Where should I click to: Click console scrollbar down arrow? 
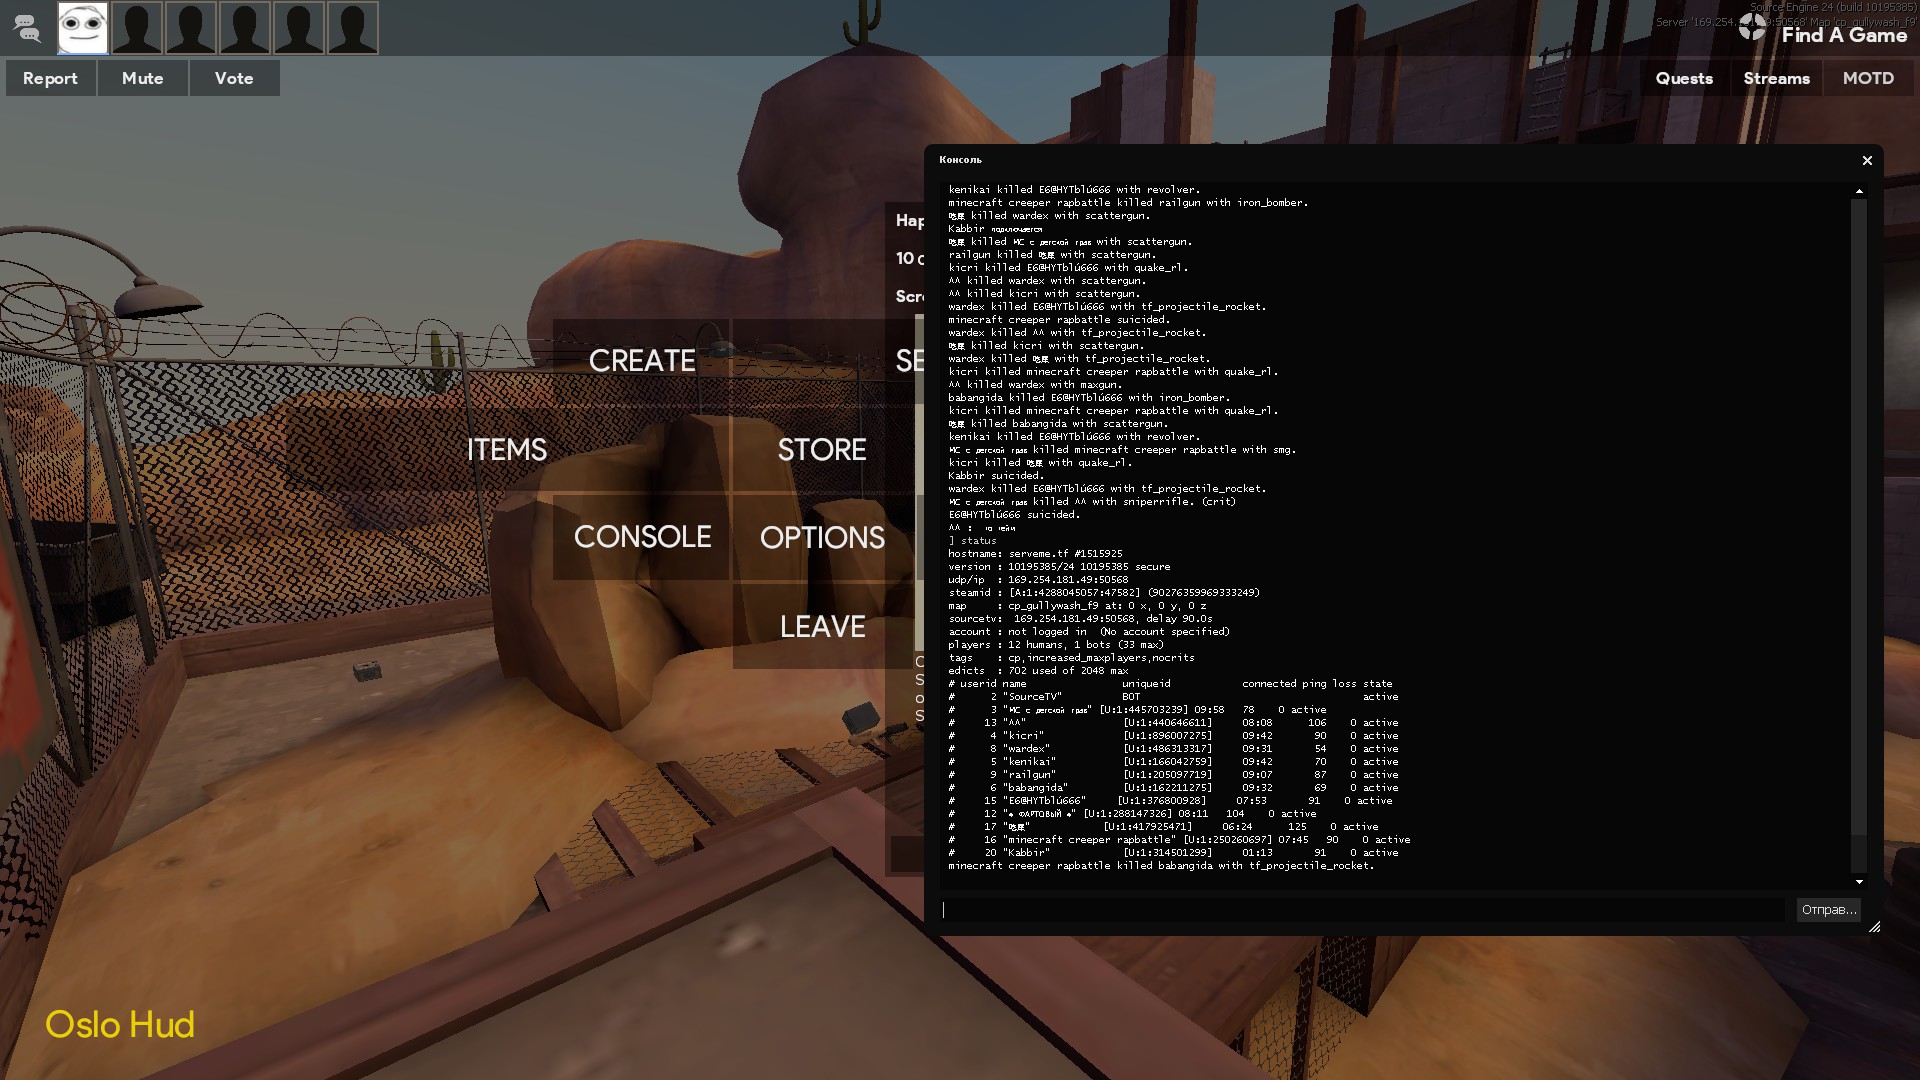pos(1859,882)
